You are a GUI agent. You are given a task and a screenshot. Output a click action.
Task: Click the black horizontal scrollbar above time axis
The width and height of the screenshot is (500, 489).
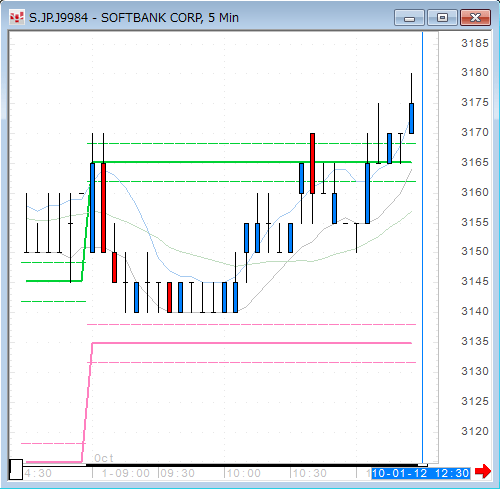tap(220, 465)
